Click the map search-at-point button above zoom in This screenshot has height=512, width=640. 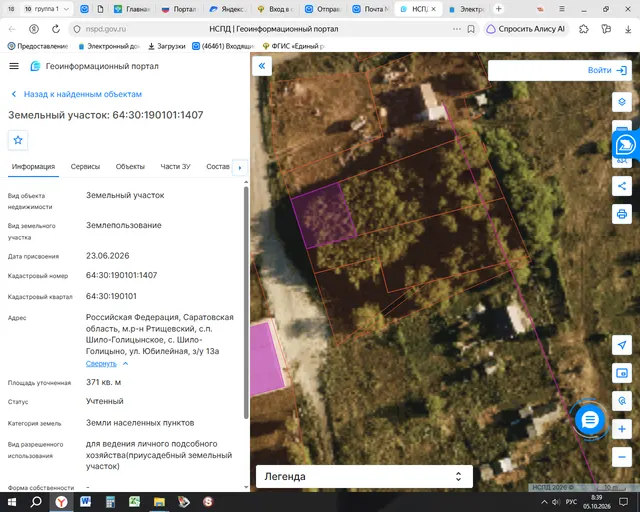pyautogui.click(x=622, y=401)
